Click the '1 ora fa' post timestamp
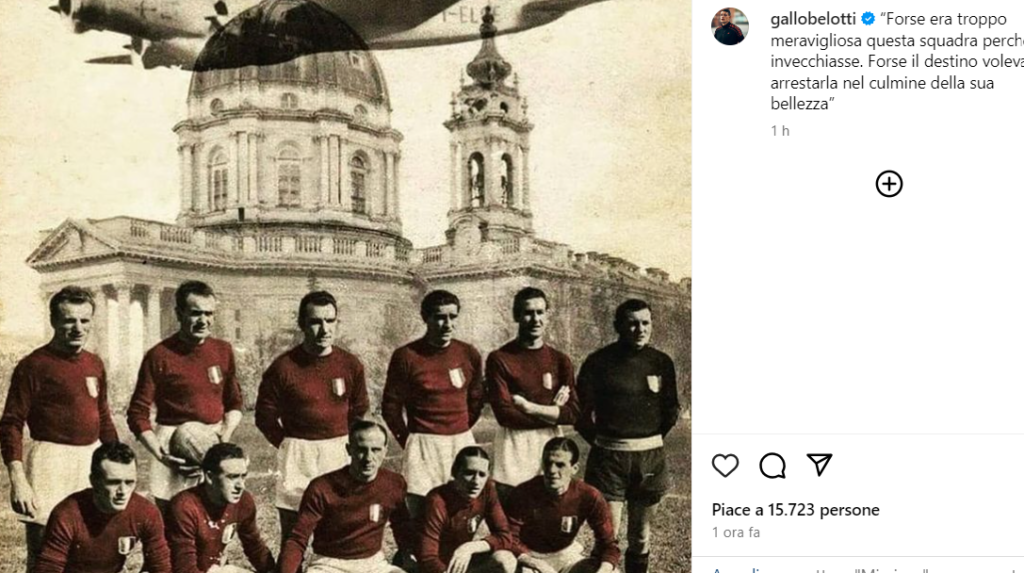This screenshot has height=573, width=1024. click(736, 532)
